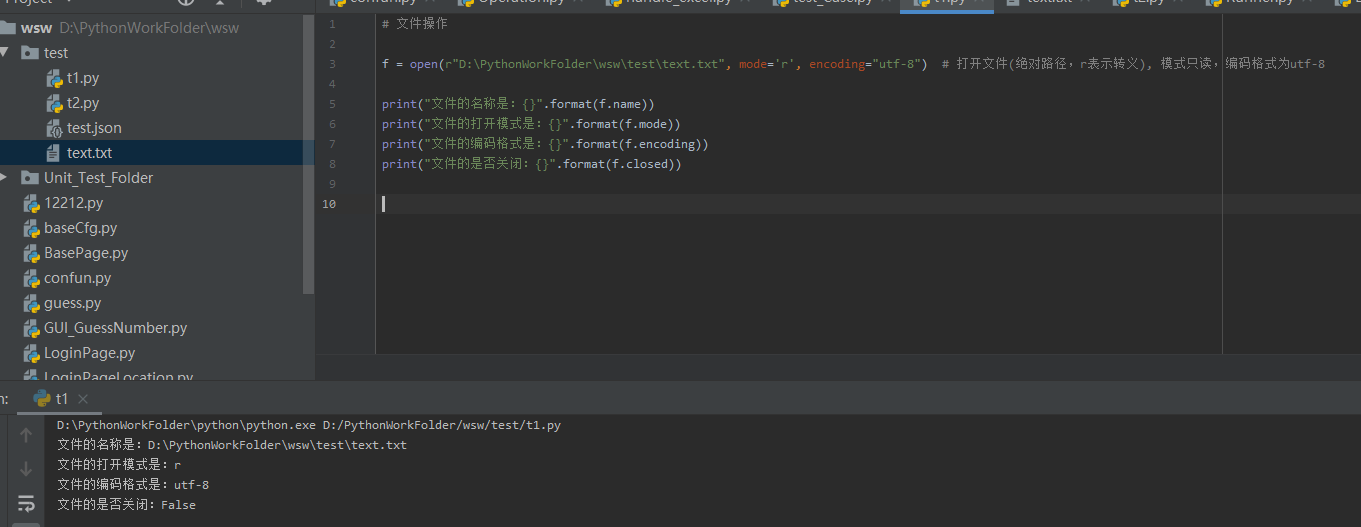Click gutter line number 3
Image resolution: width=1361 pixels, height=527 pixels.
332,64
